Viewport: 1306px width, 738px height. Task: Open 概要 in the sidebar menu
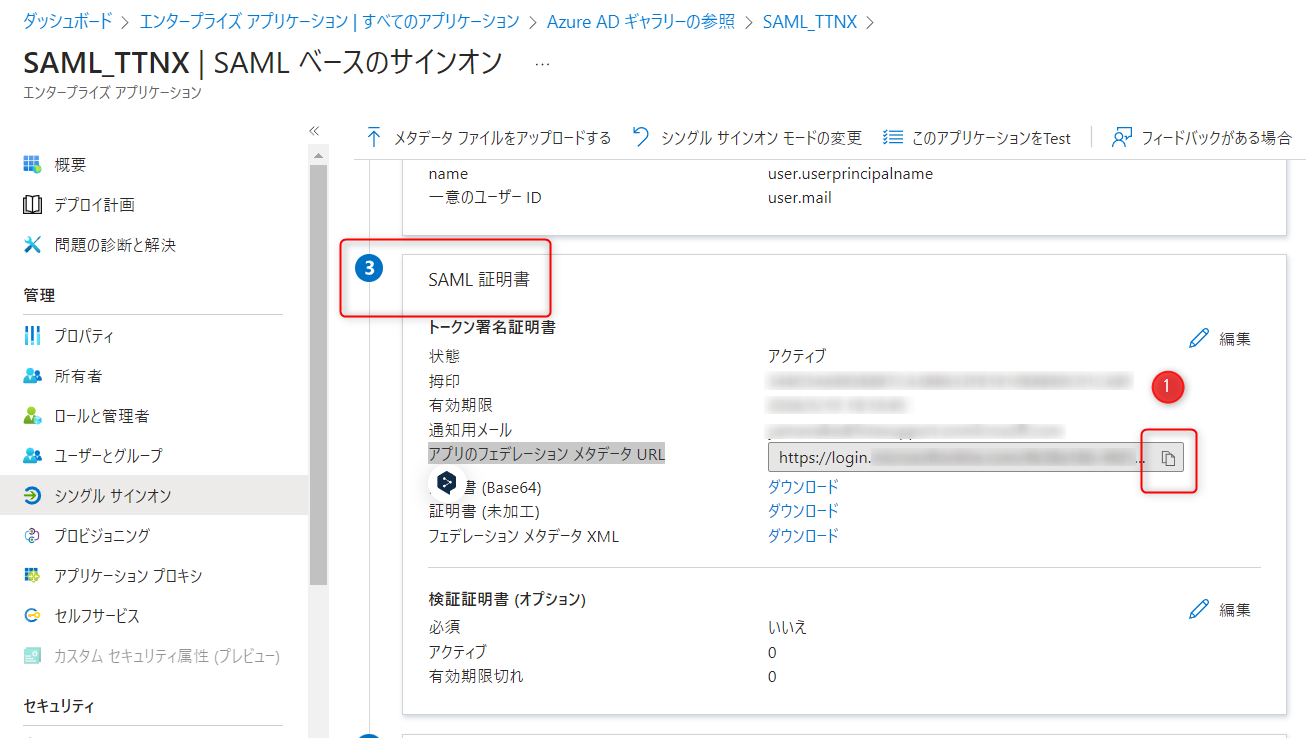pos(70,165)
